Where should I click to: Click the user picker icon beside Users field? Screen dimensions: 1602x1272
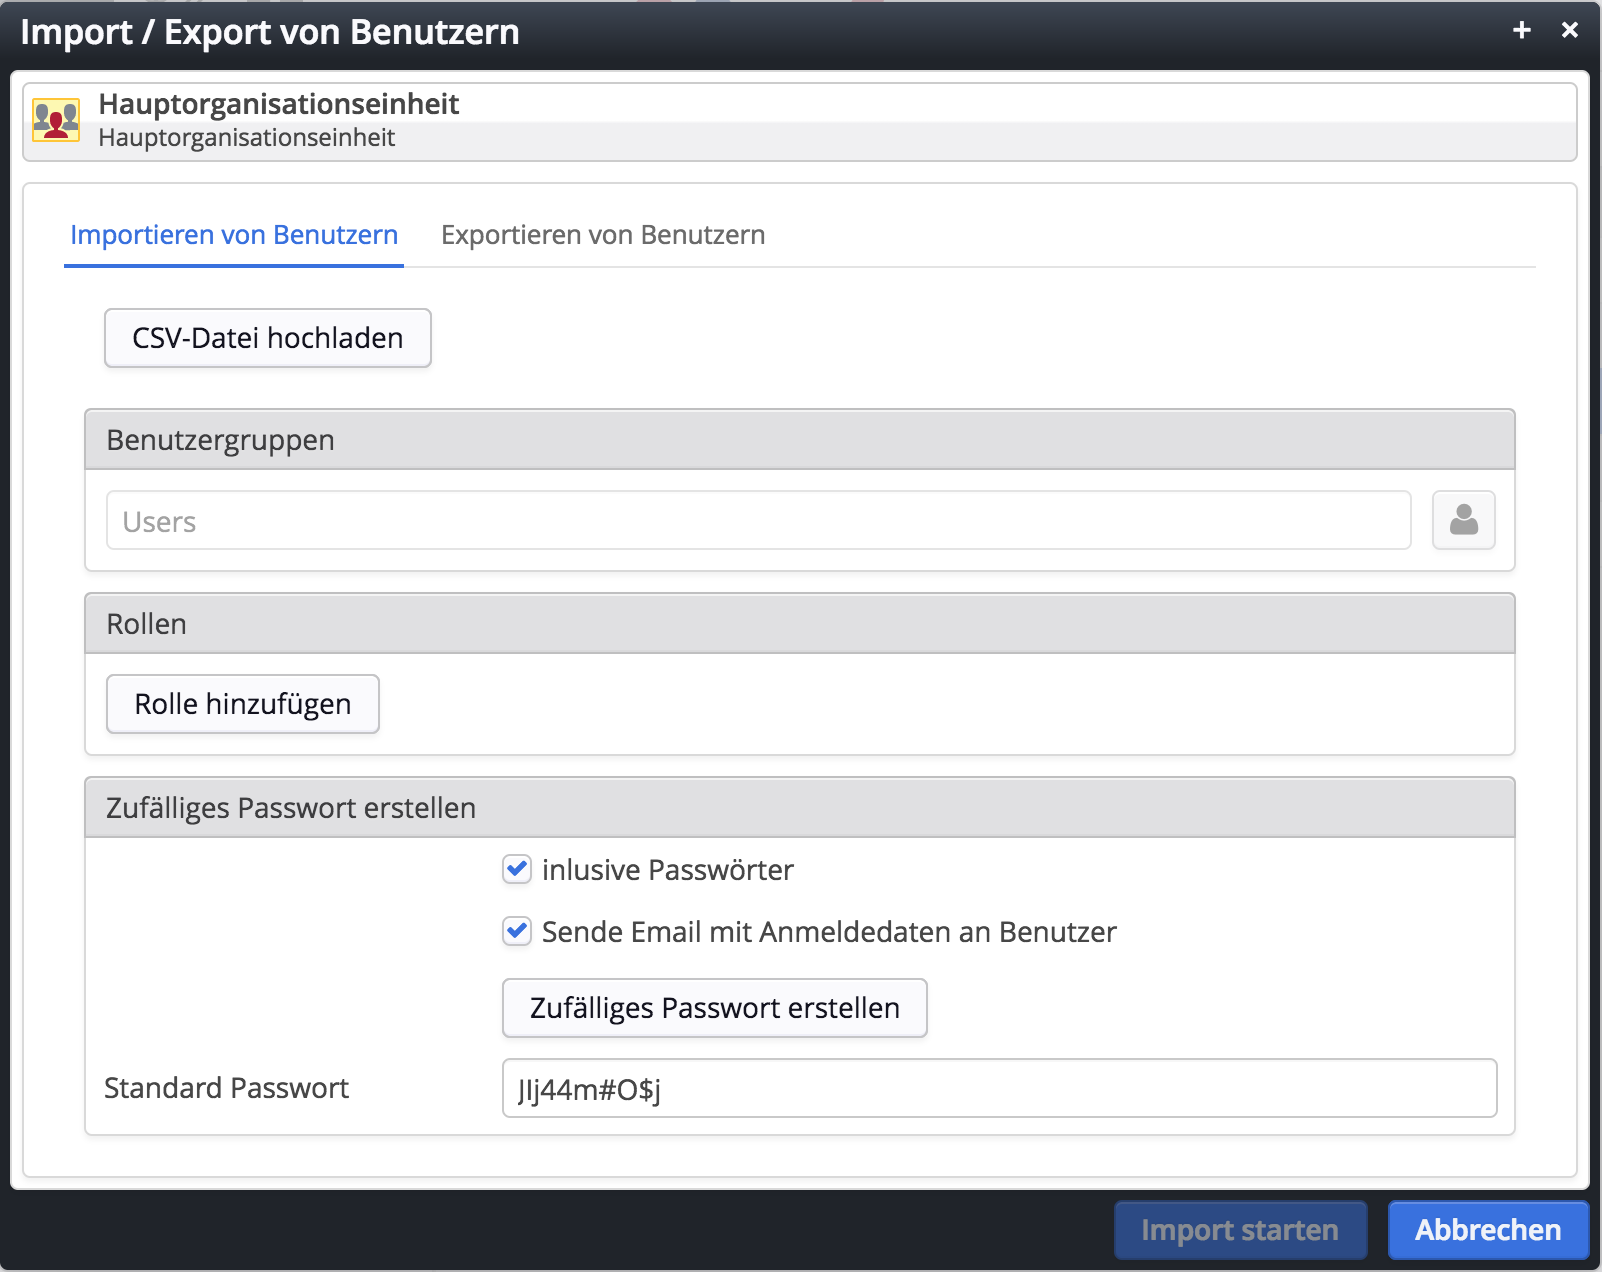[x=1463, y=520]
